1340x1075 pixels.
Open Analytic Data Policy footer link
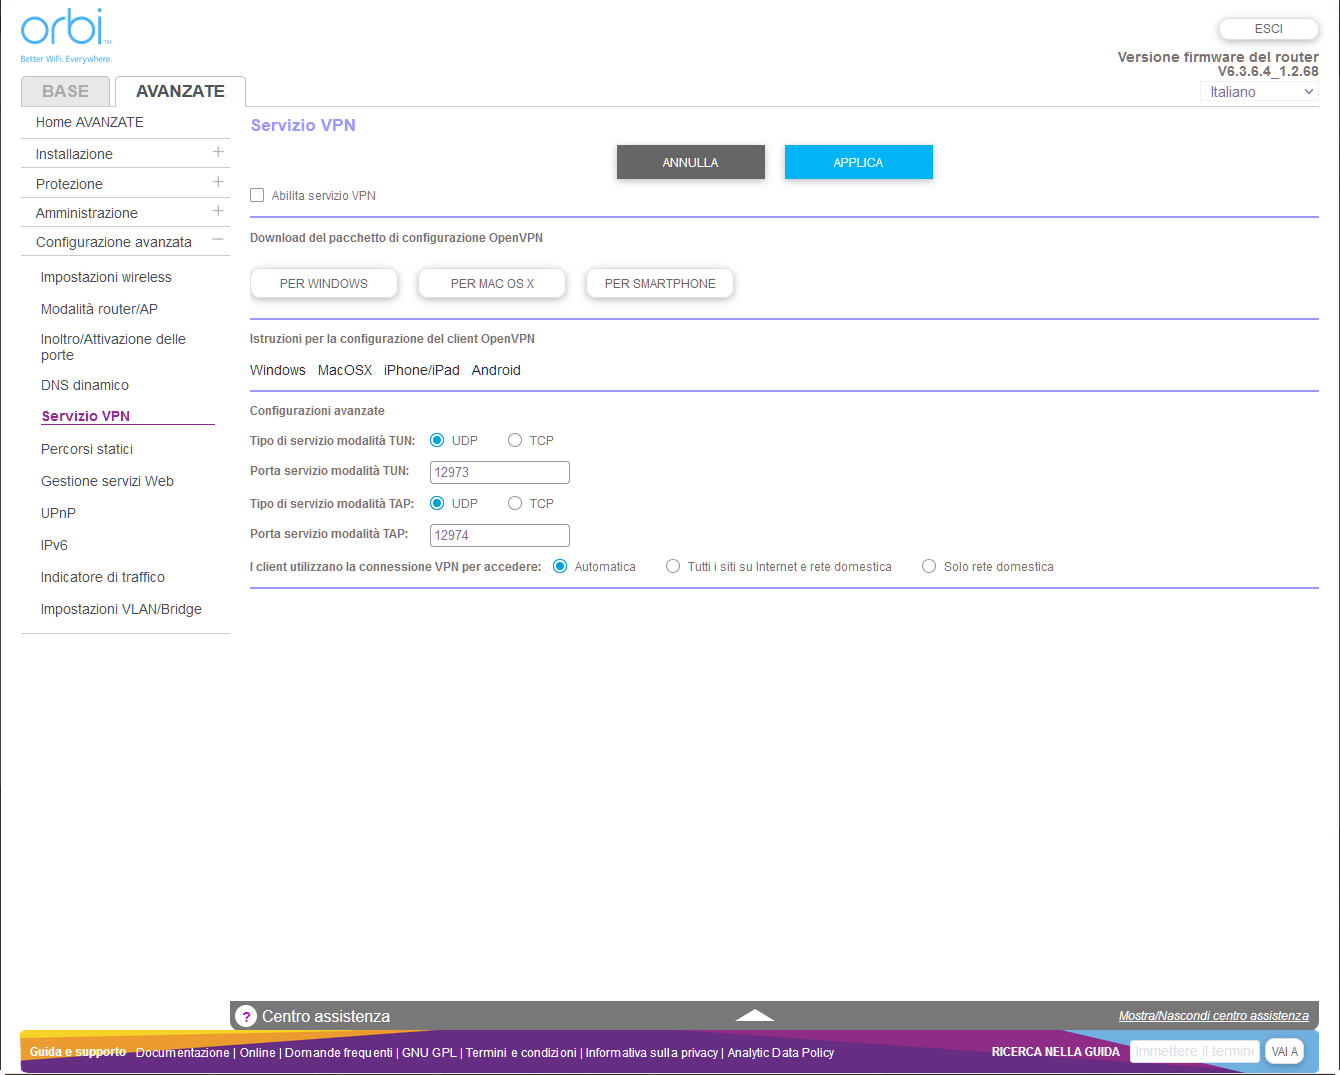781,1053
